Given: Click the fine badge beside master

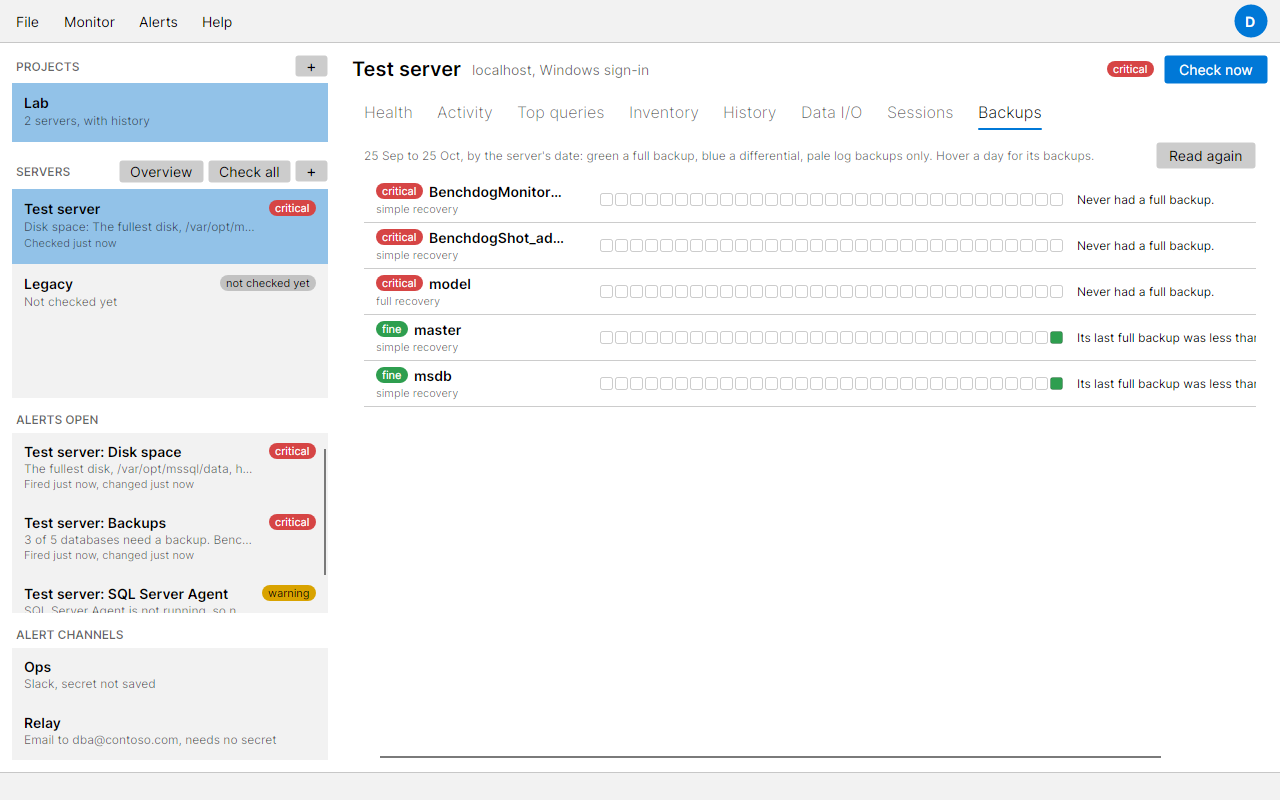Looking at the screenshot, I should click(392, 329).
